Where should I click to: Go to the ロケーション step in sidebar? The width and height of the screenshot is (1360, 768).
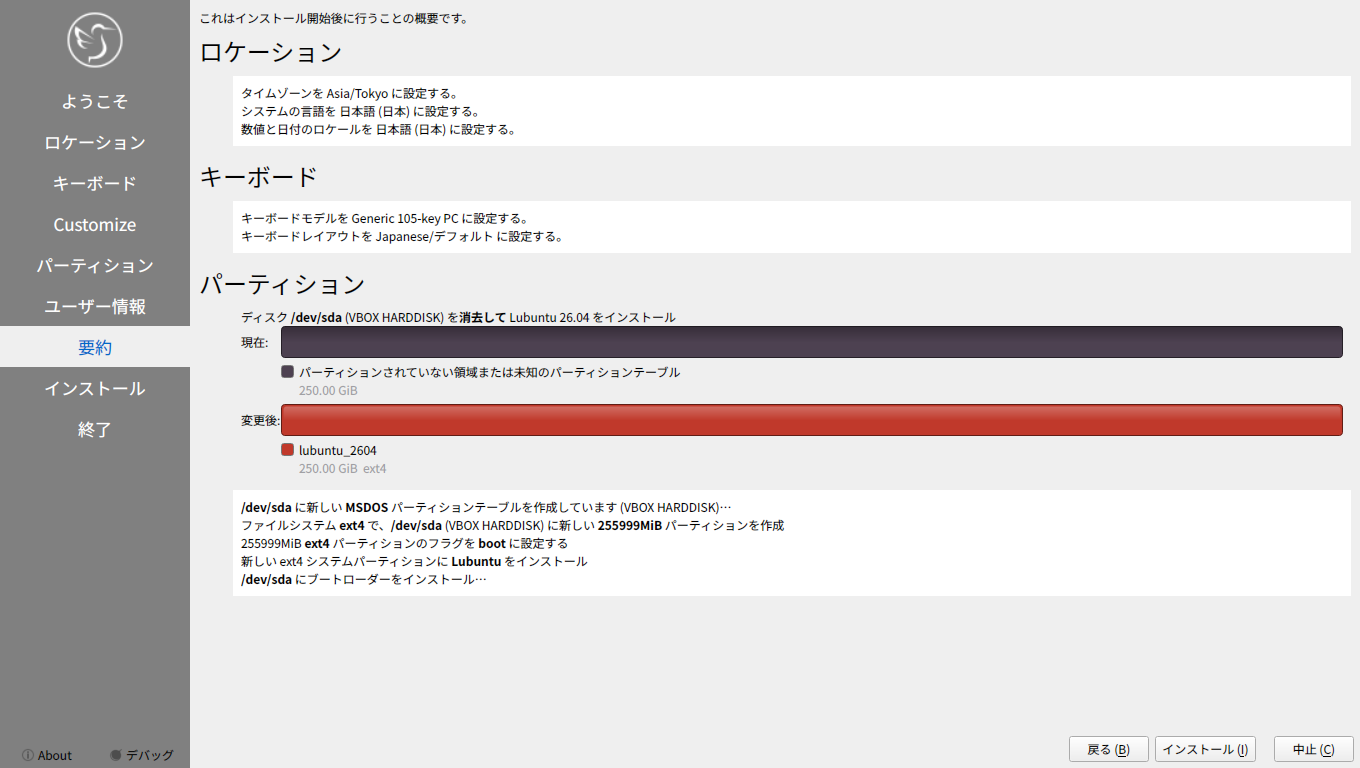[95, 142]
